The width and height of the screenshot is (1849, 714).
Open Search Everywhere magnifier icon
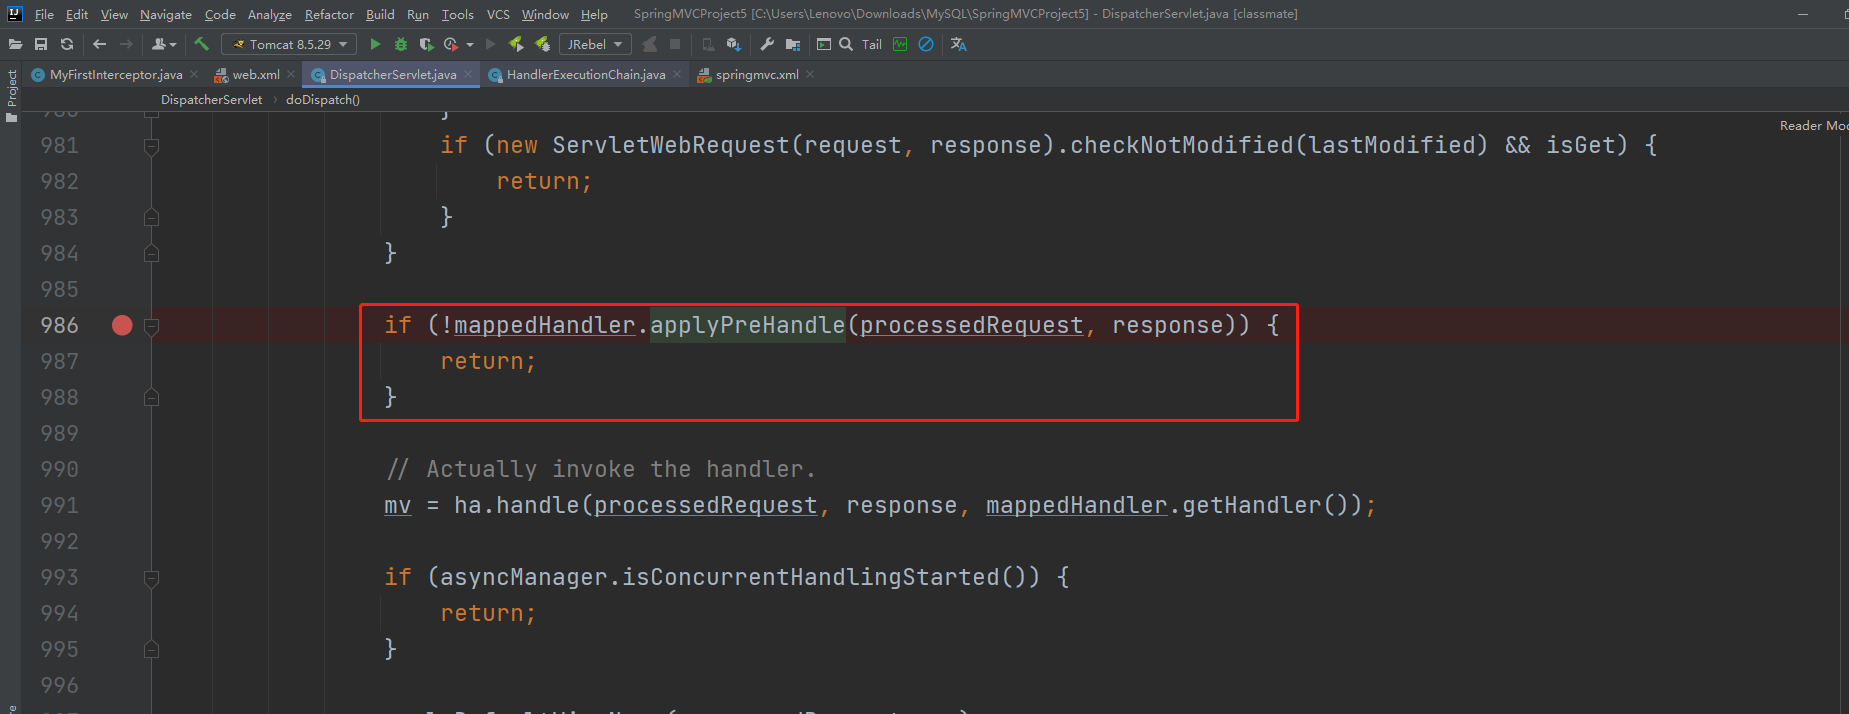(846, 44)
